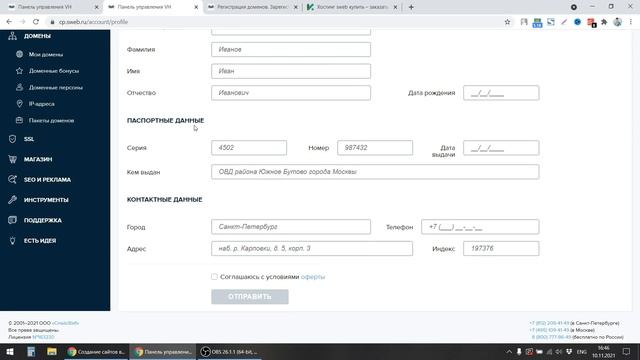Open the Chrome extensions puzzle icon
This screenshot has height=360, width=640.
[x=604, y=22]
